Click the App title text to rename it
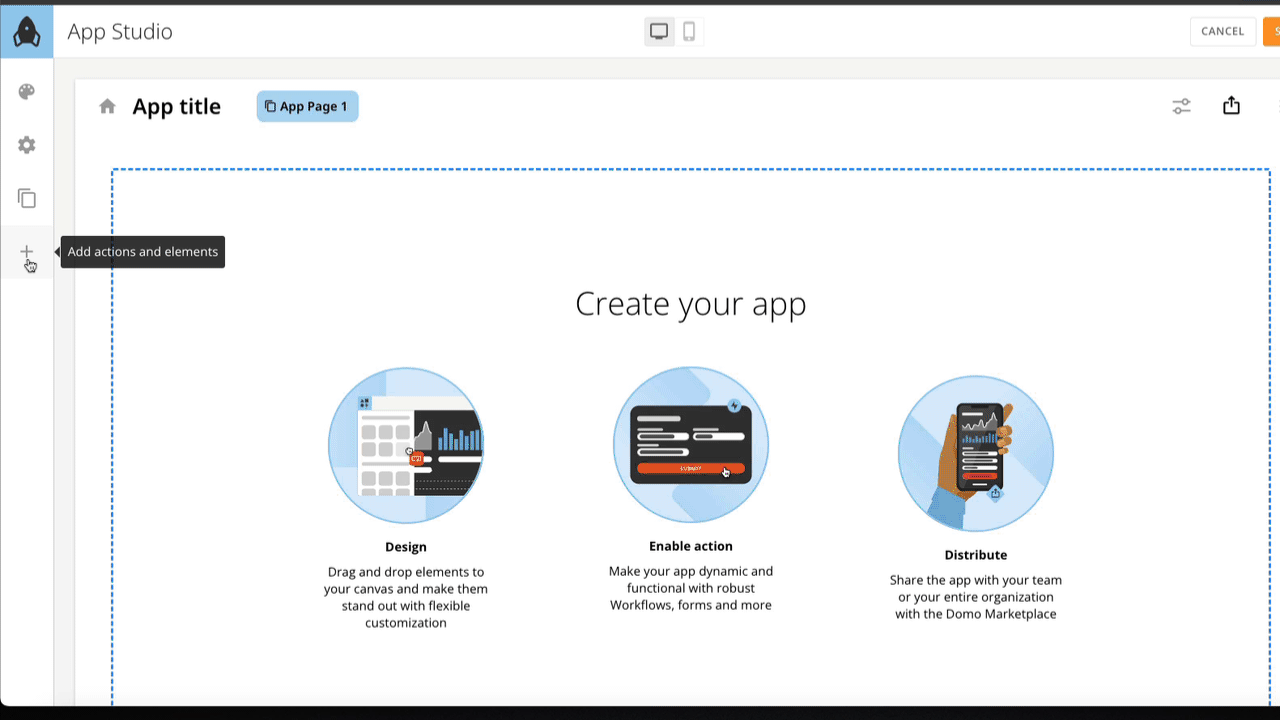 click(x=177, y=106)
